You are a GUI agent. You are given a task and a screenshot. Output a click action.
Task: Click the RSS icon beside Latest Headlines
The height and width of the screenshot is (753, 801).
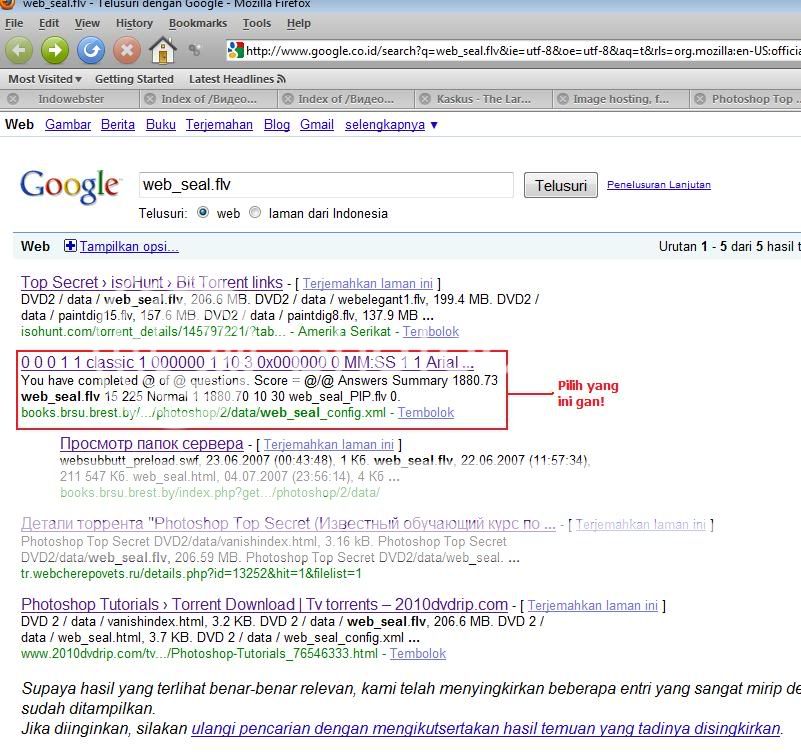(281, 79)
